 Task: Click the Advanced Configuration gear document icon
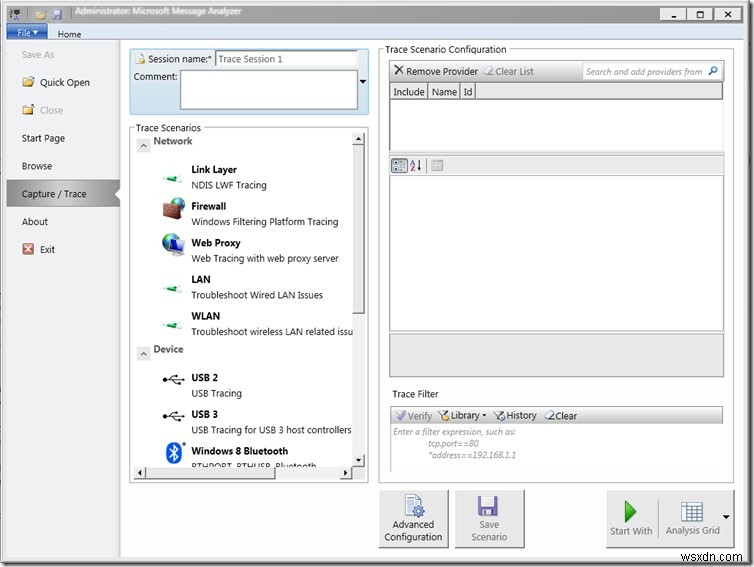[414, 505]
